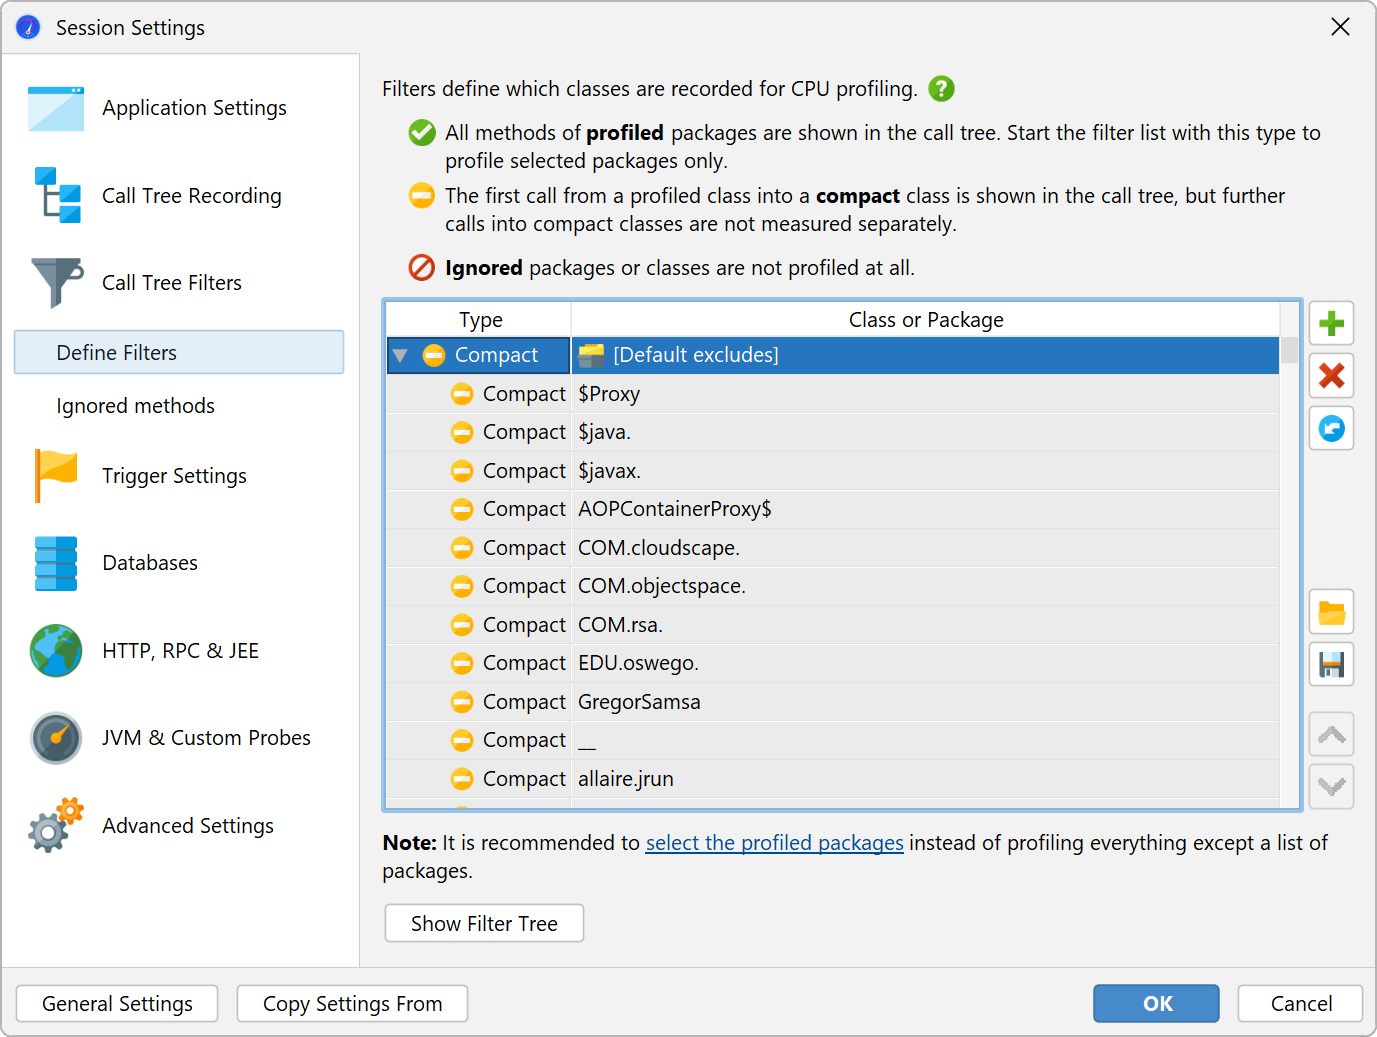Click the blue reset filters icon

tap(1331, 429)
